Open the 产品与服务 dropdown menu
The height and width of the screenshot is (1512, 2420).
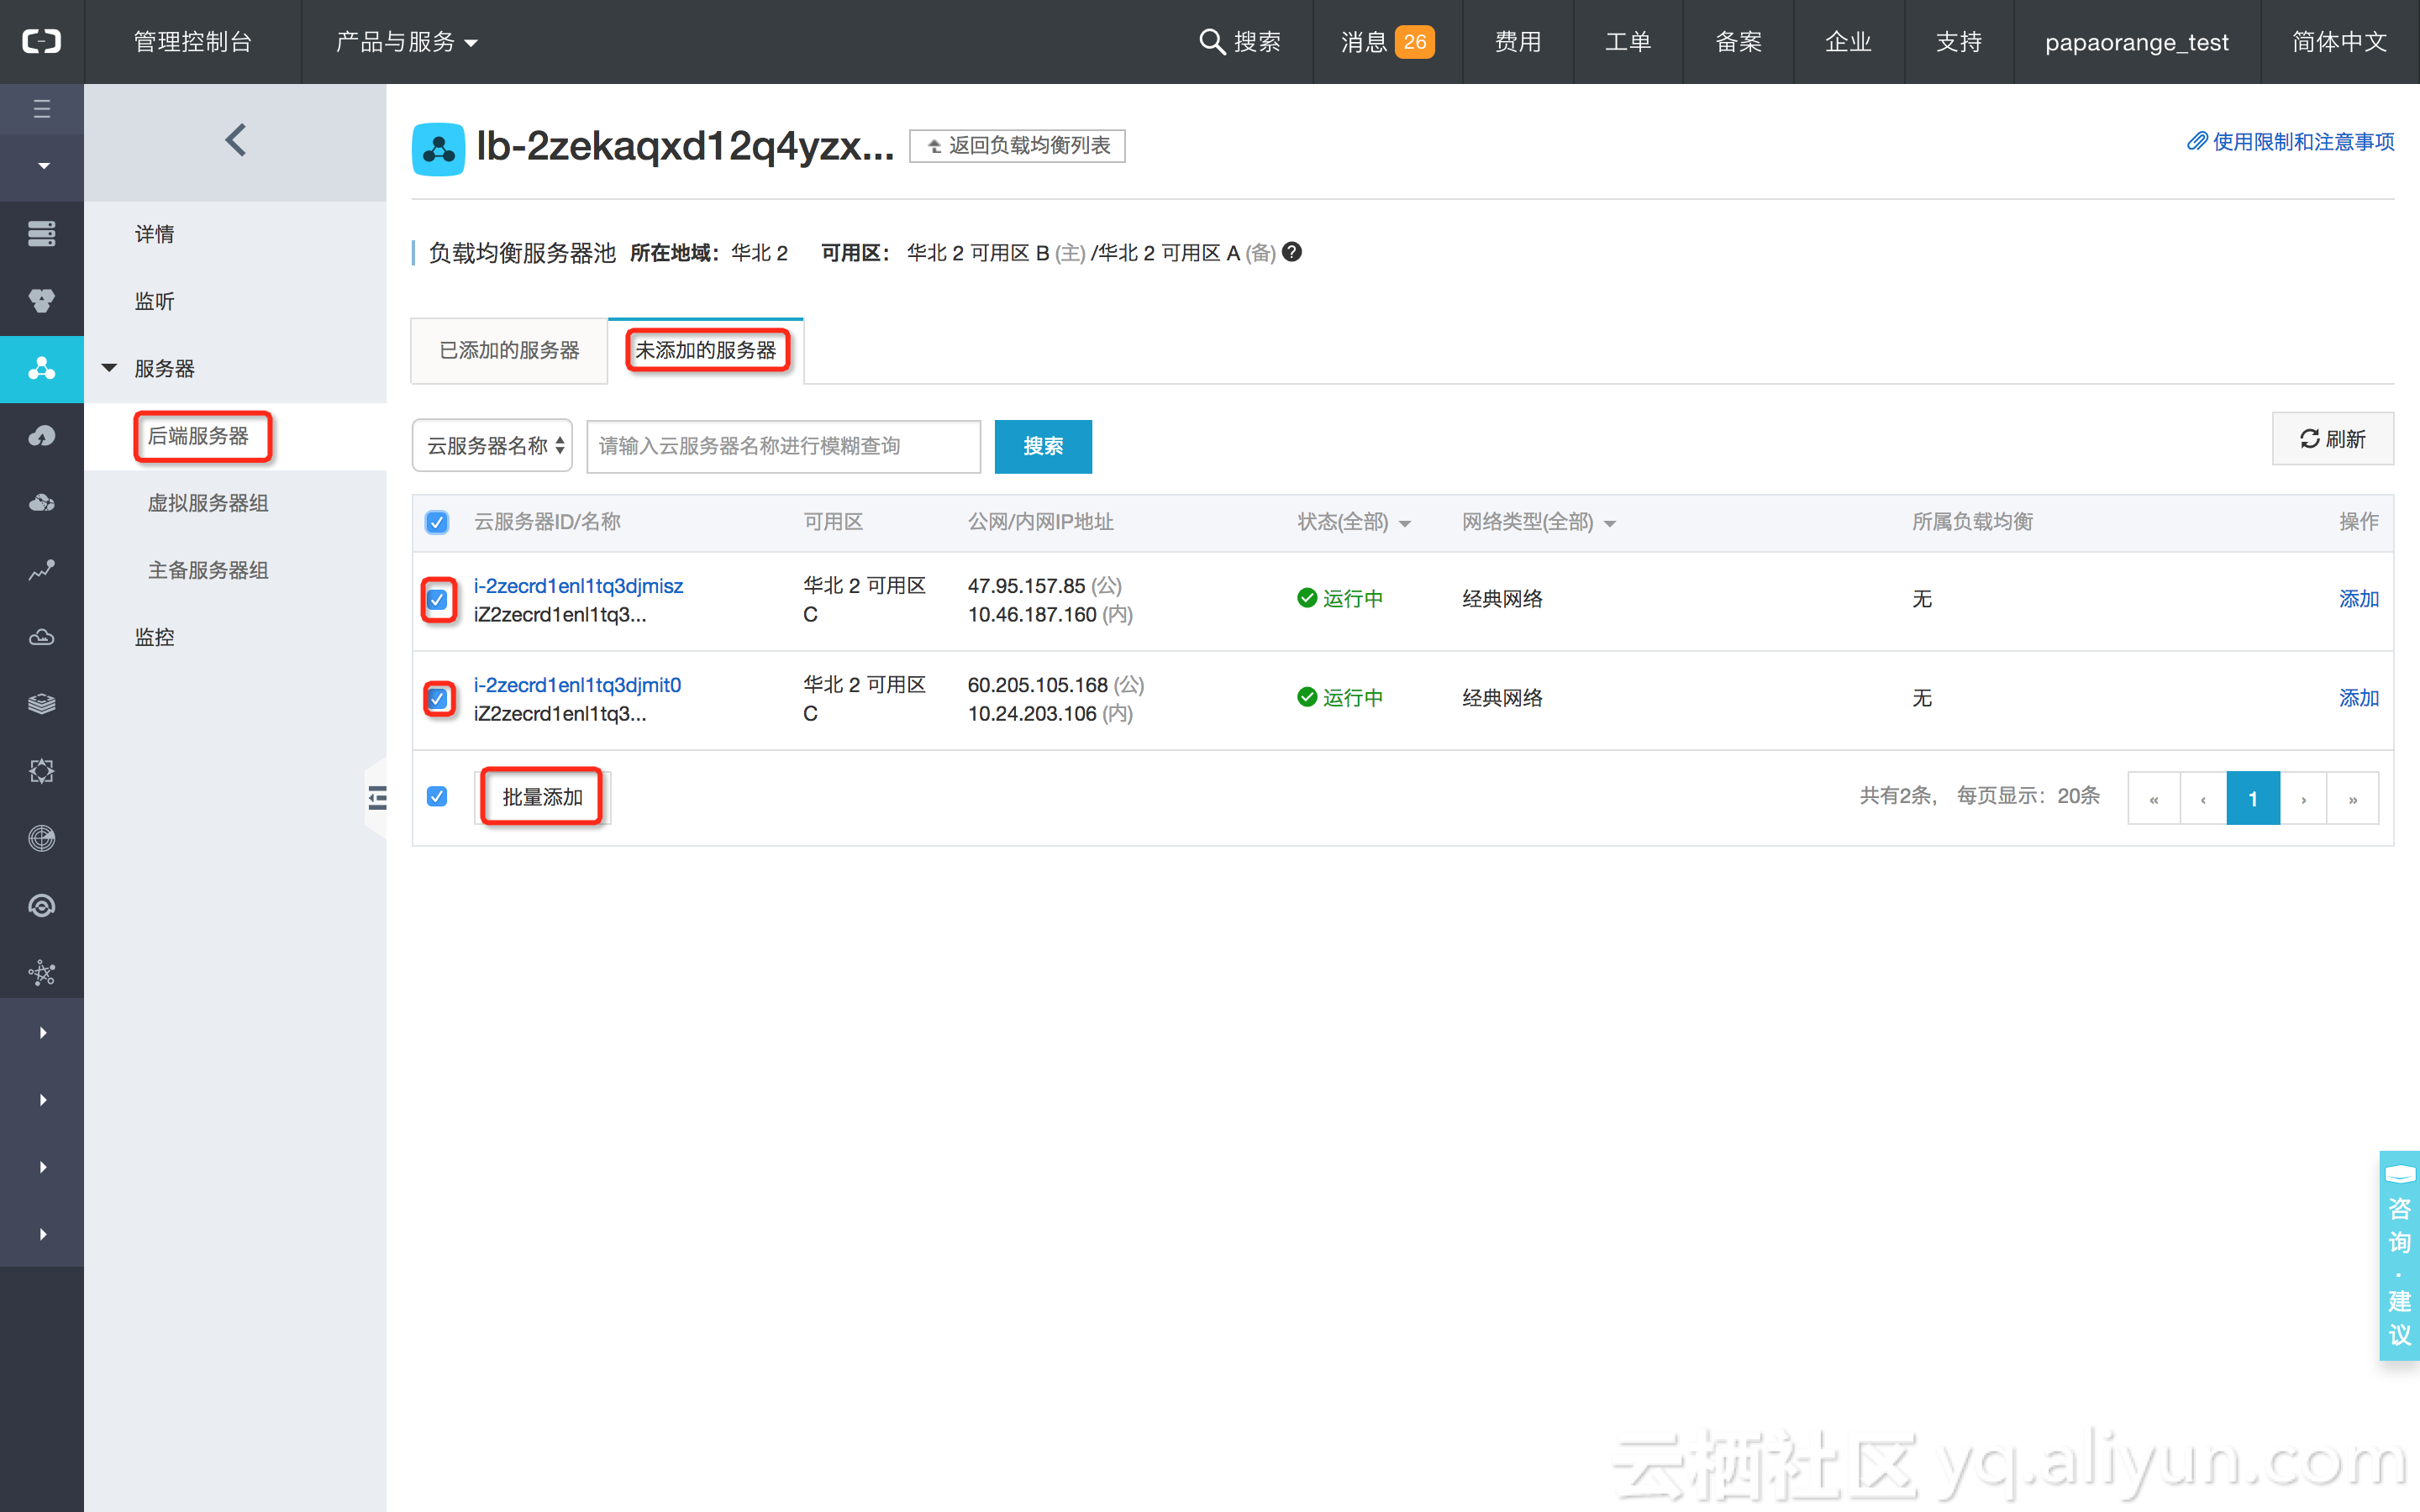[x=406, y=41]
